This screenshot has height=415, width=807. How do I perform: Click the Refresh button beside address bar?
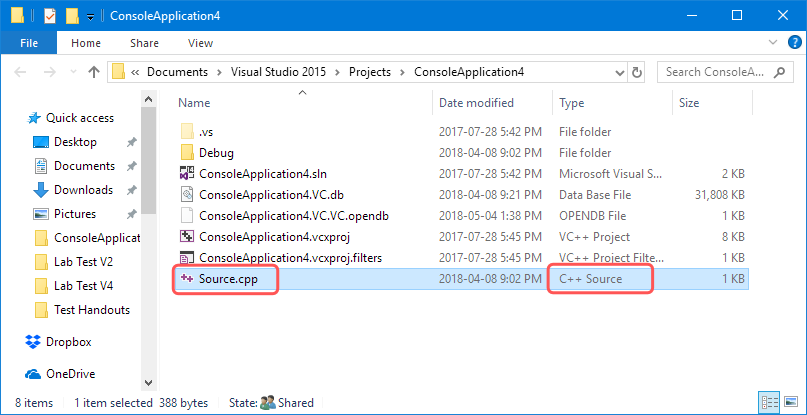(637, 73)
